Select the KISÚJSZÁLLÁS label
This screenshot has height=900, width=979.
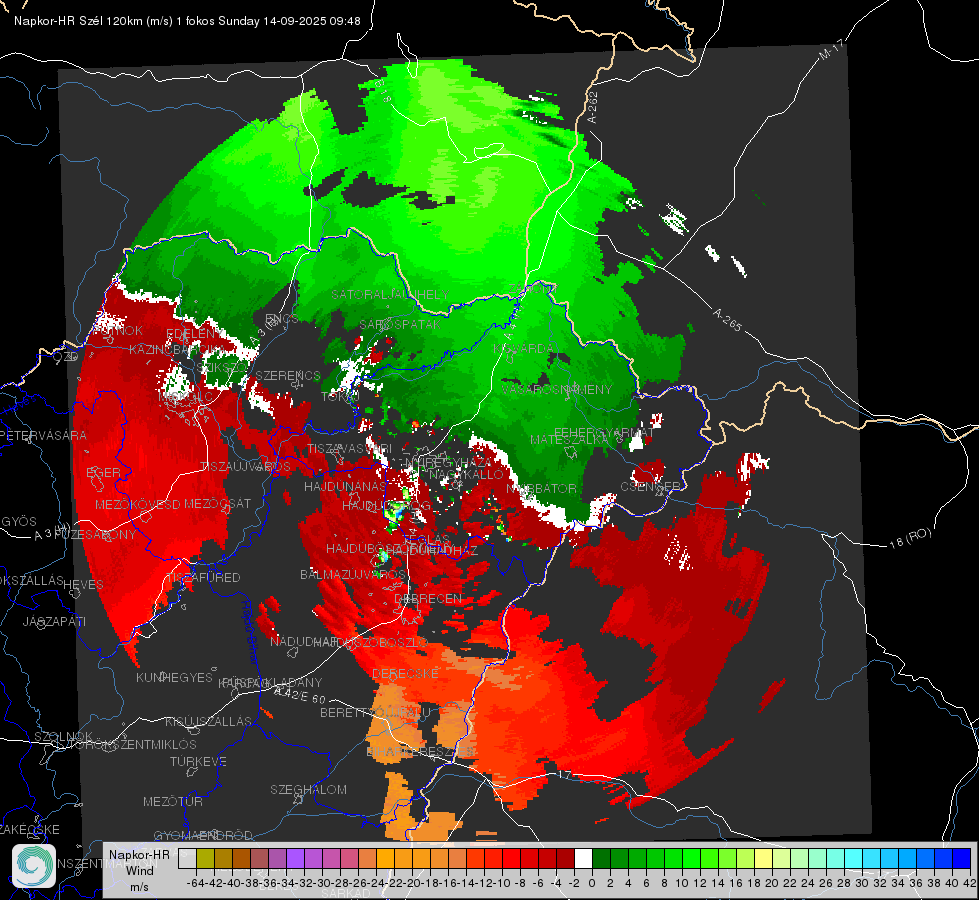click(208, 721)
